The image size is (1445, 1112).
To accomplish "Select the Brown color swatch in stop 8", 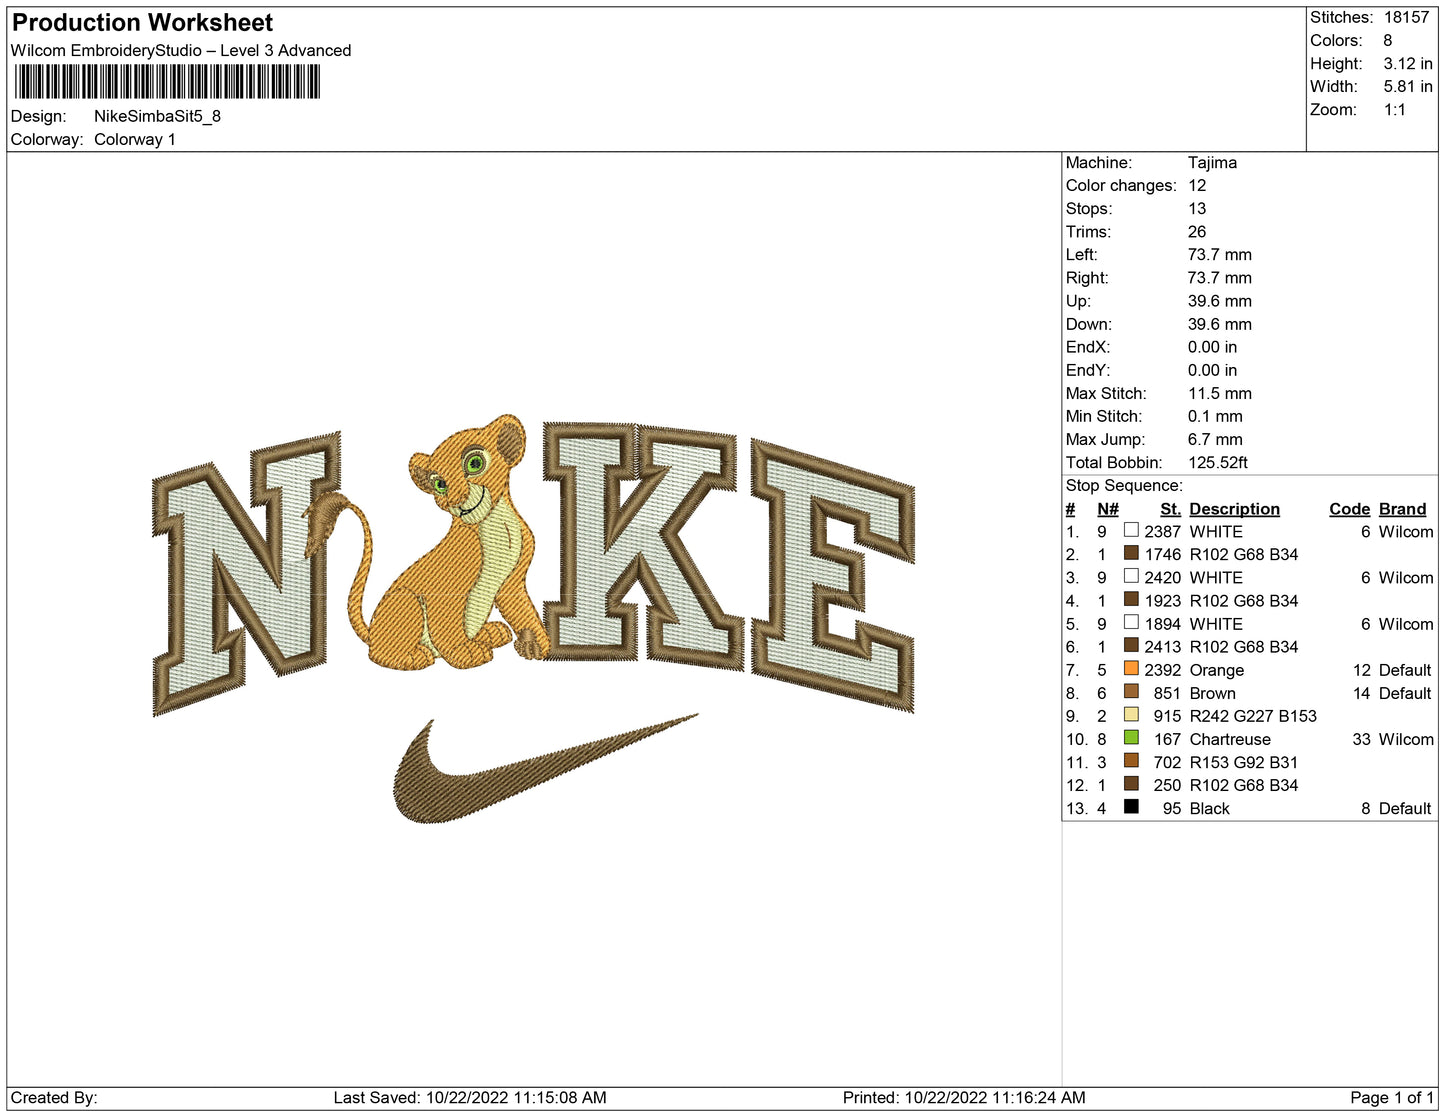I will [x=1131, y=691].
